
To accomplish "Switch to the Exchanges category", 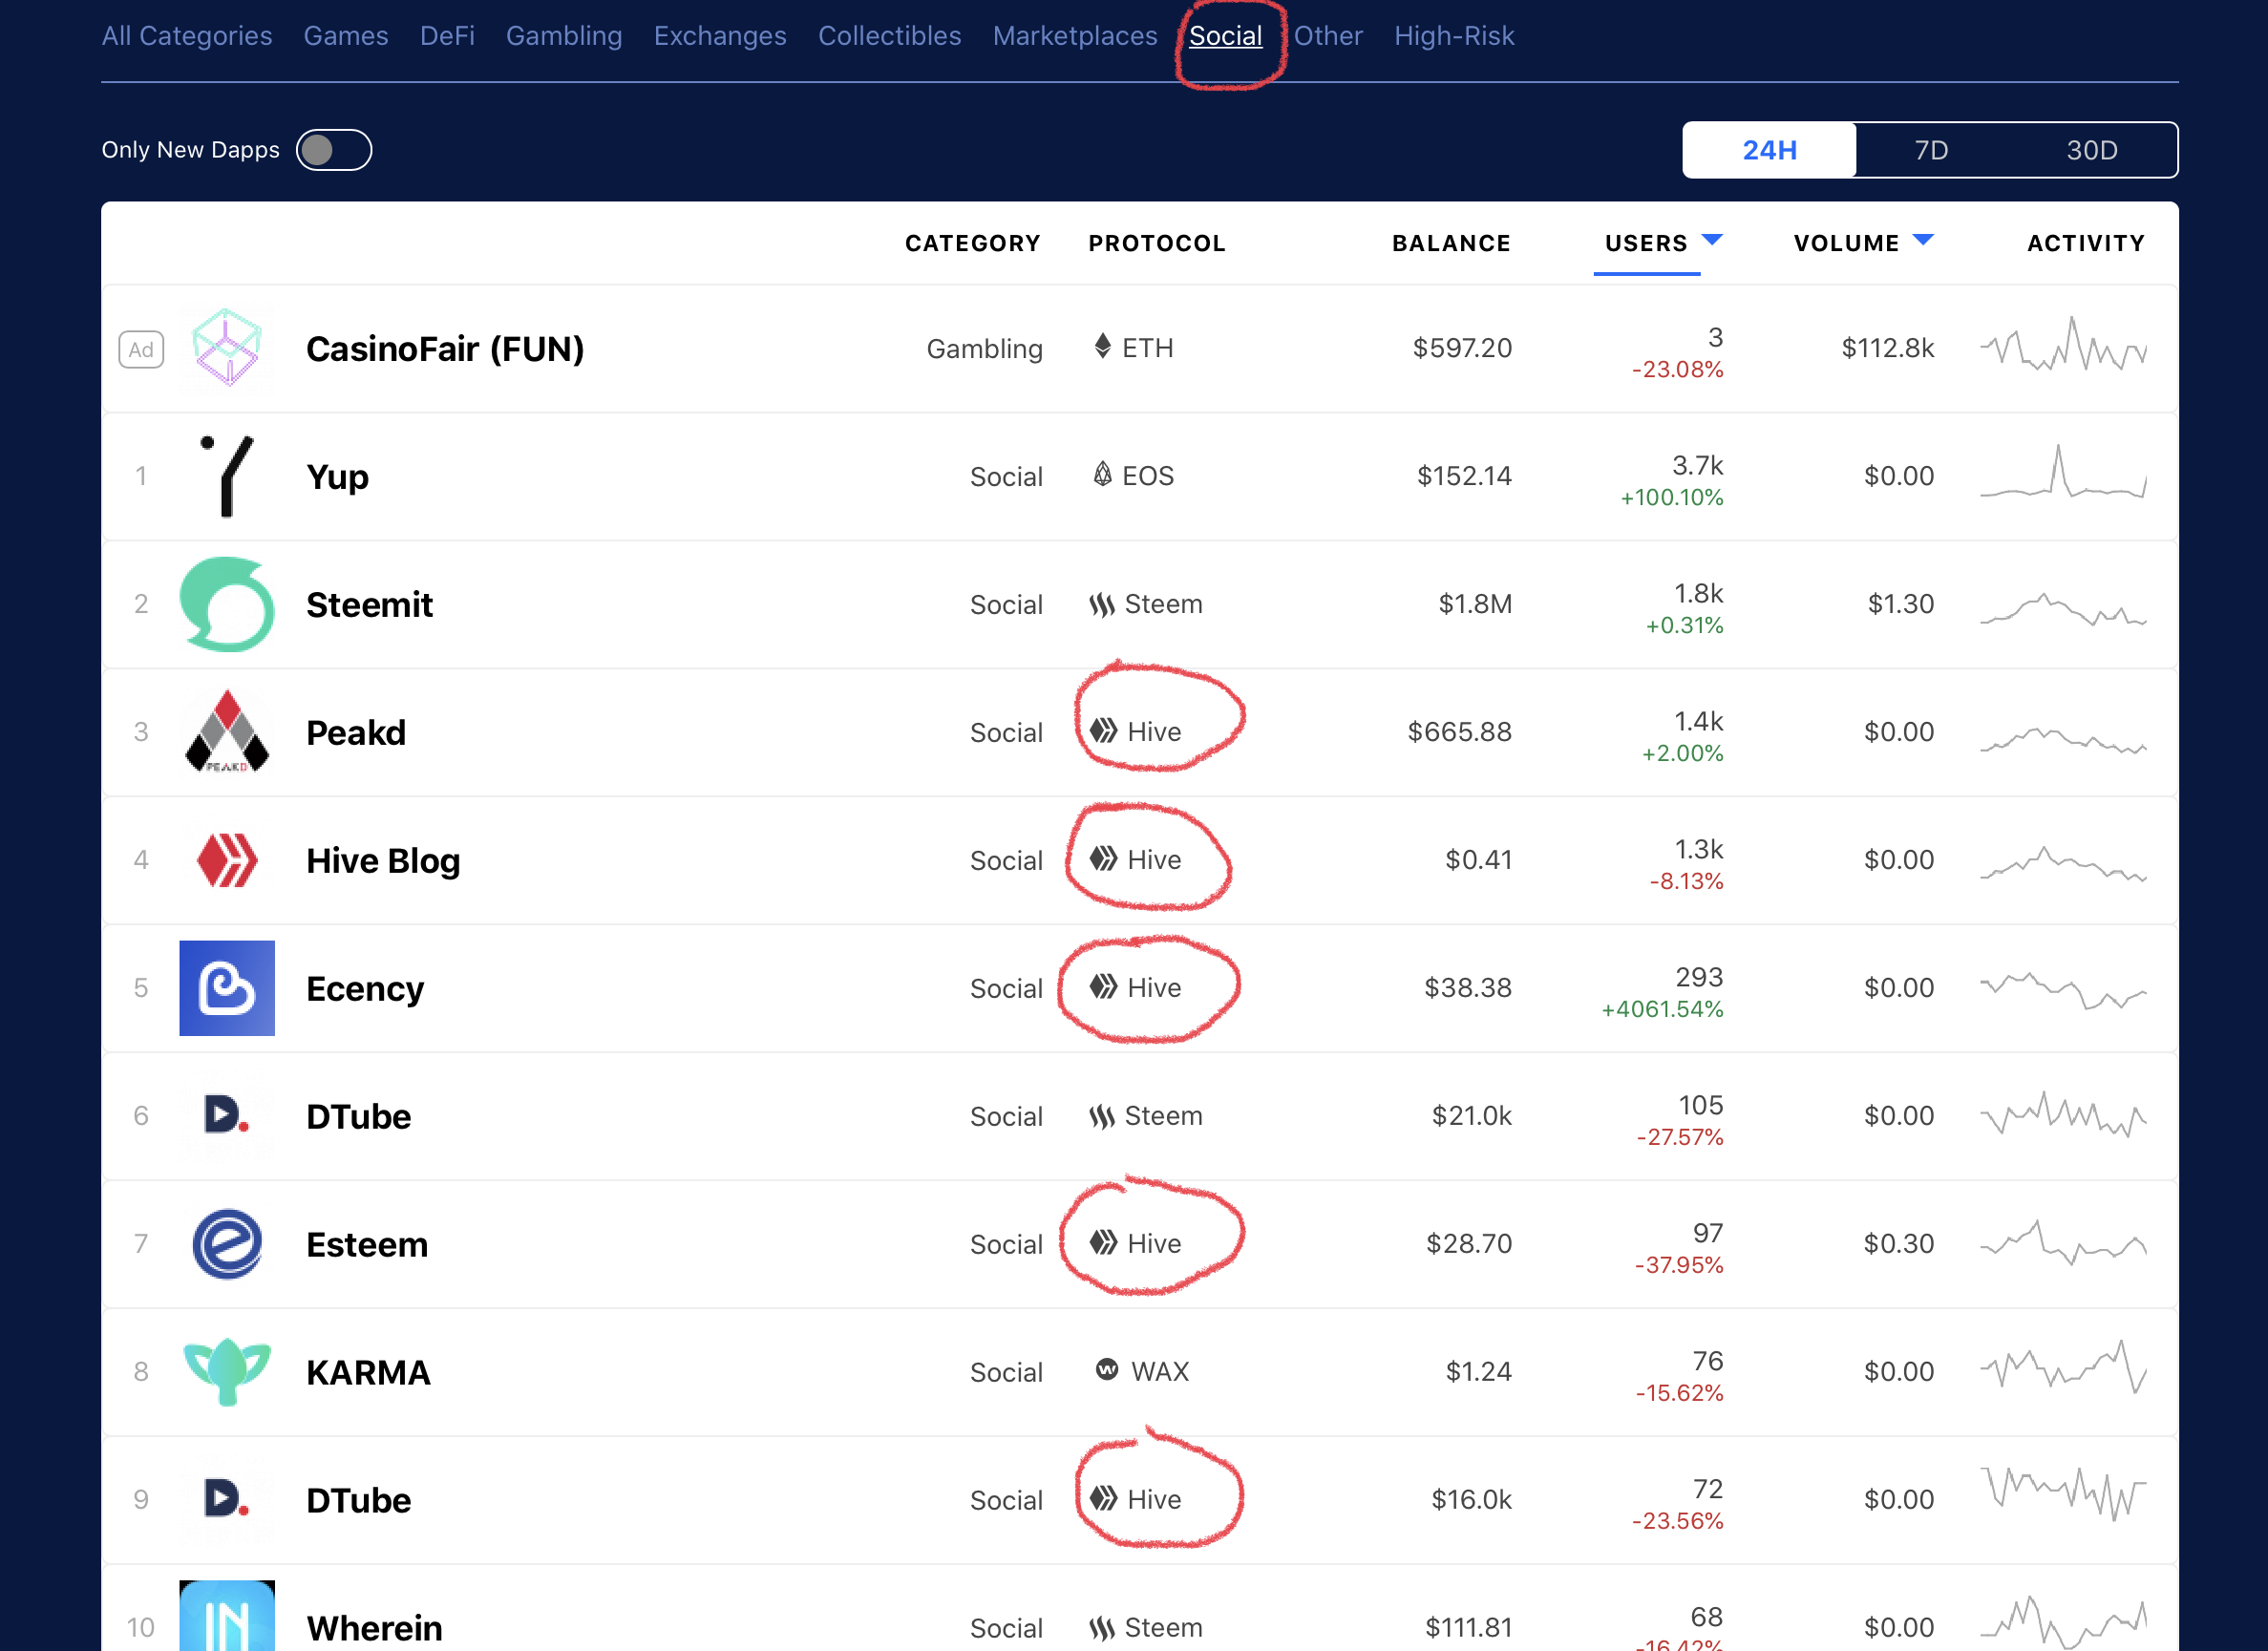I will tap(720, 36).
